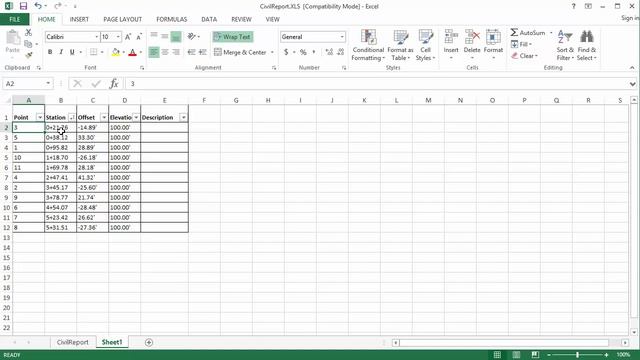Increase decimal places
Screen dimensions: 640x360
(329, 52)
